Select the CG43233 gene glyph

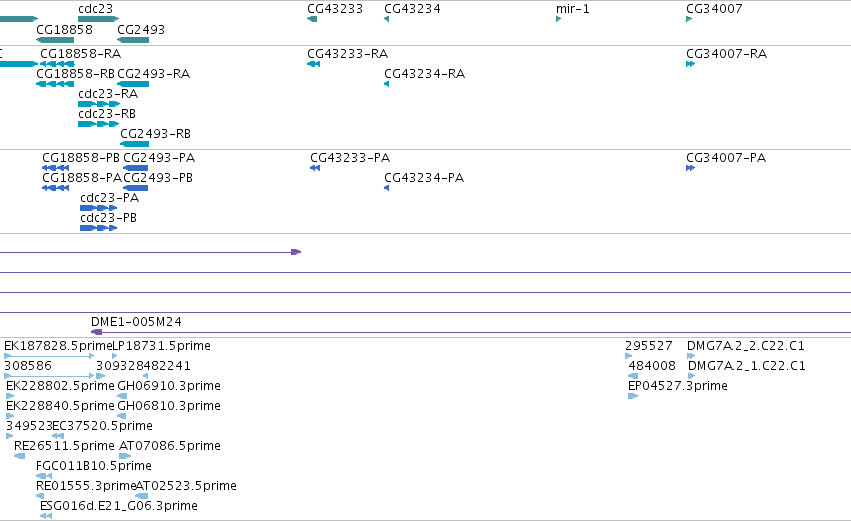pyautogui.click(x=312, y=19)
